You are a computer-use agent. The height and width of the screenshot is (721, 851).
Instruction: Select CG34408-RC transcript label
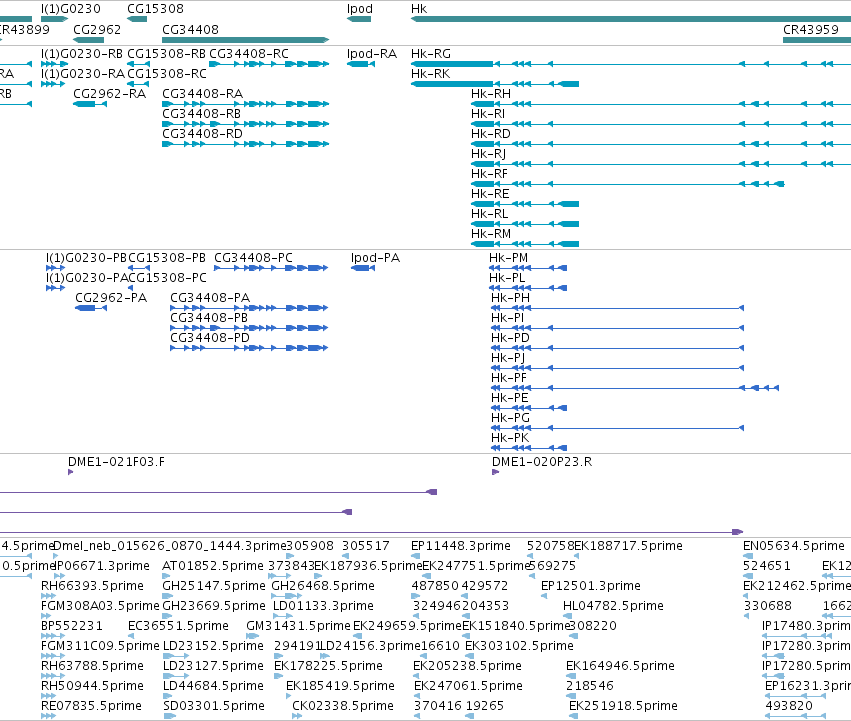(249, 54)
